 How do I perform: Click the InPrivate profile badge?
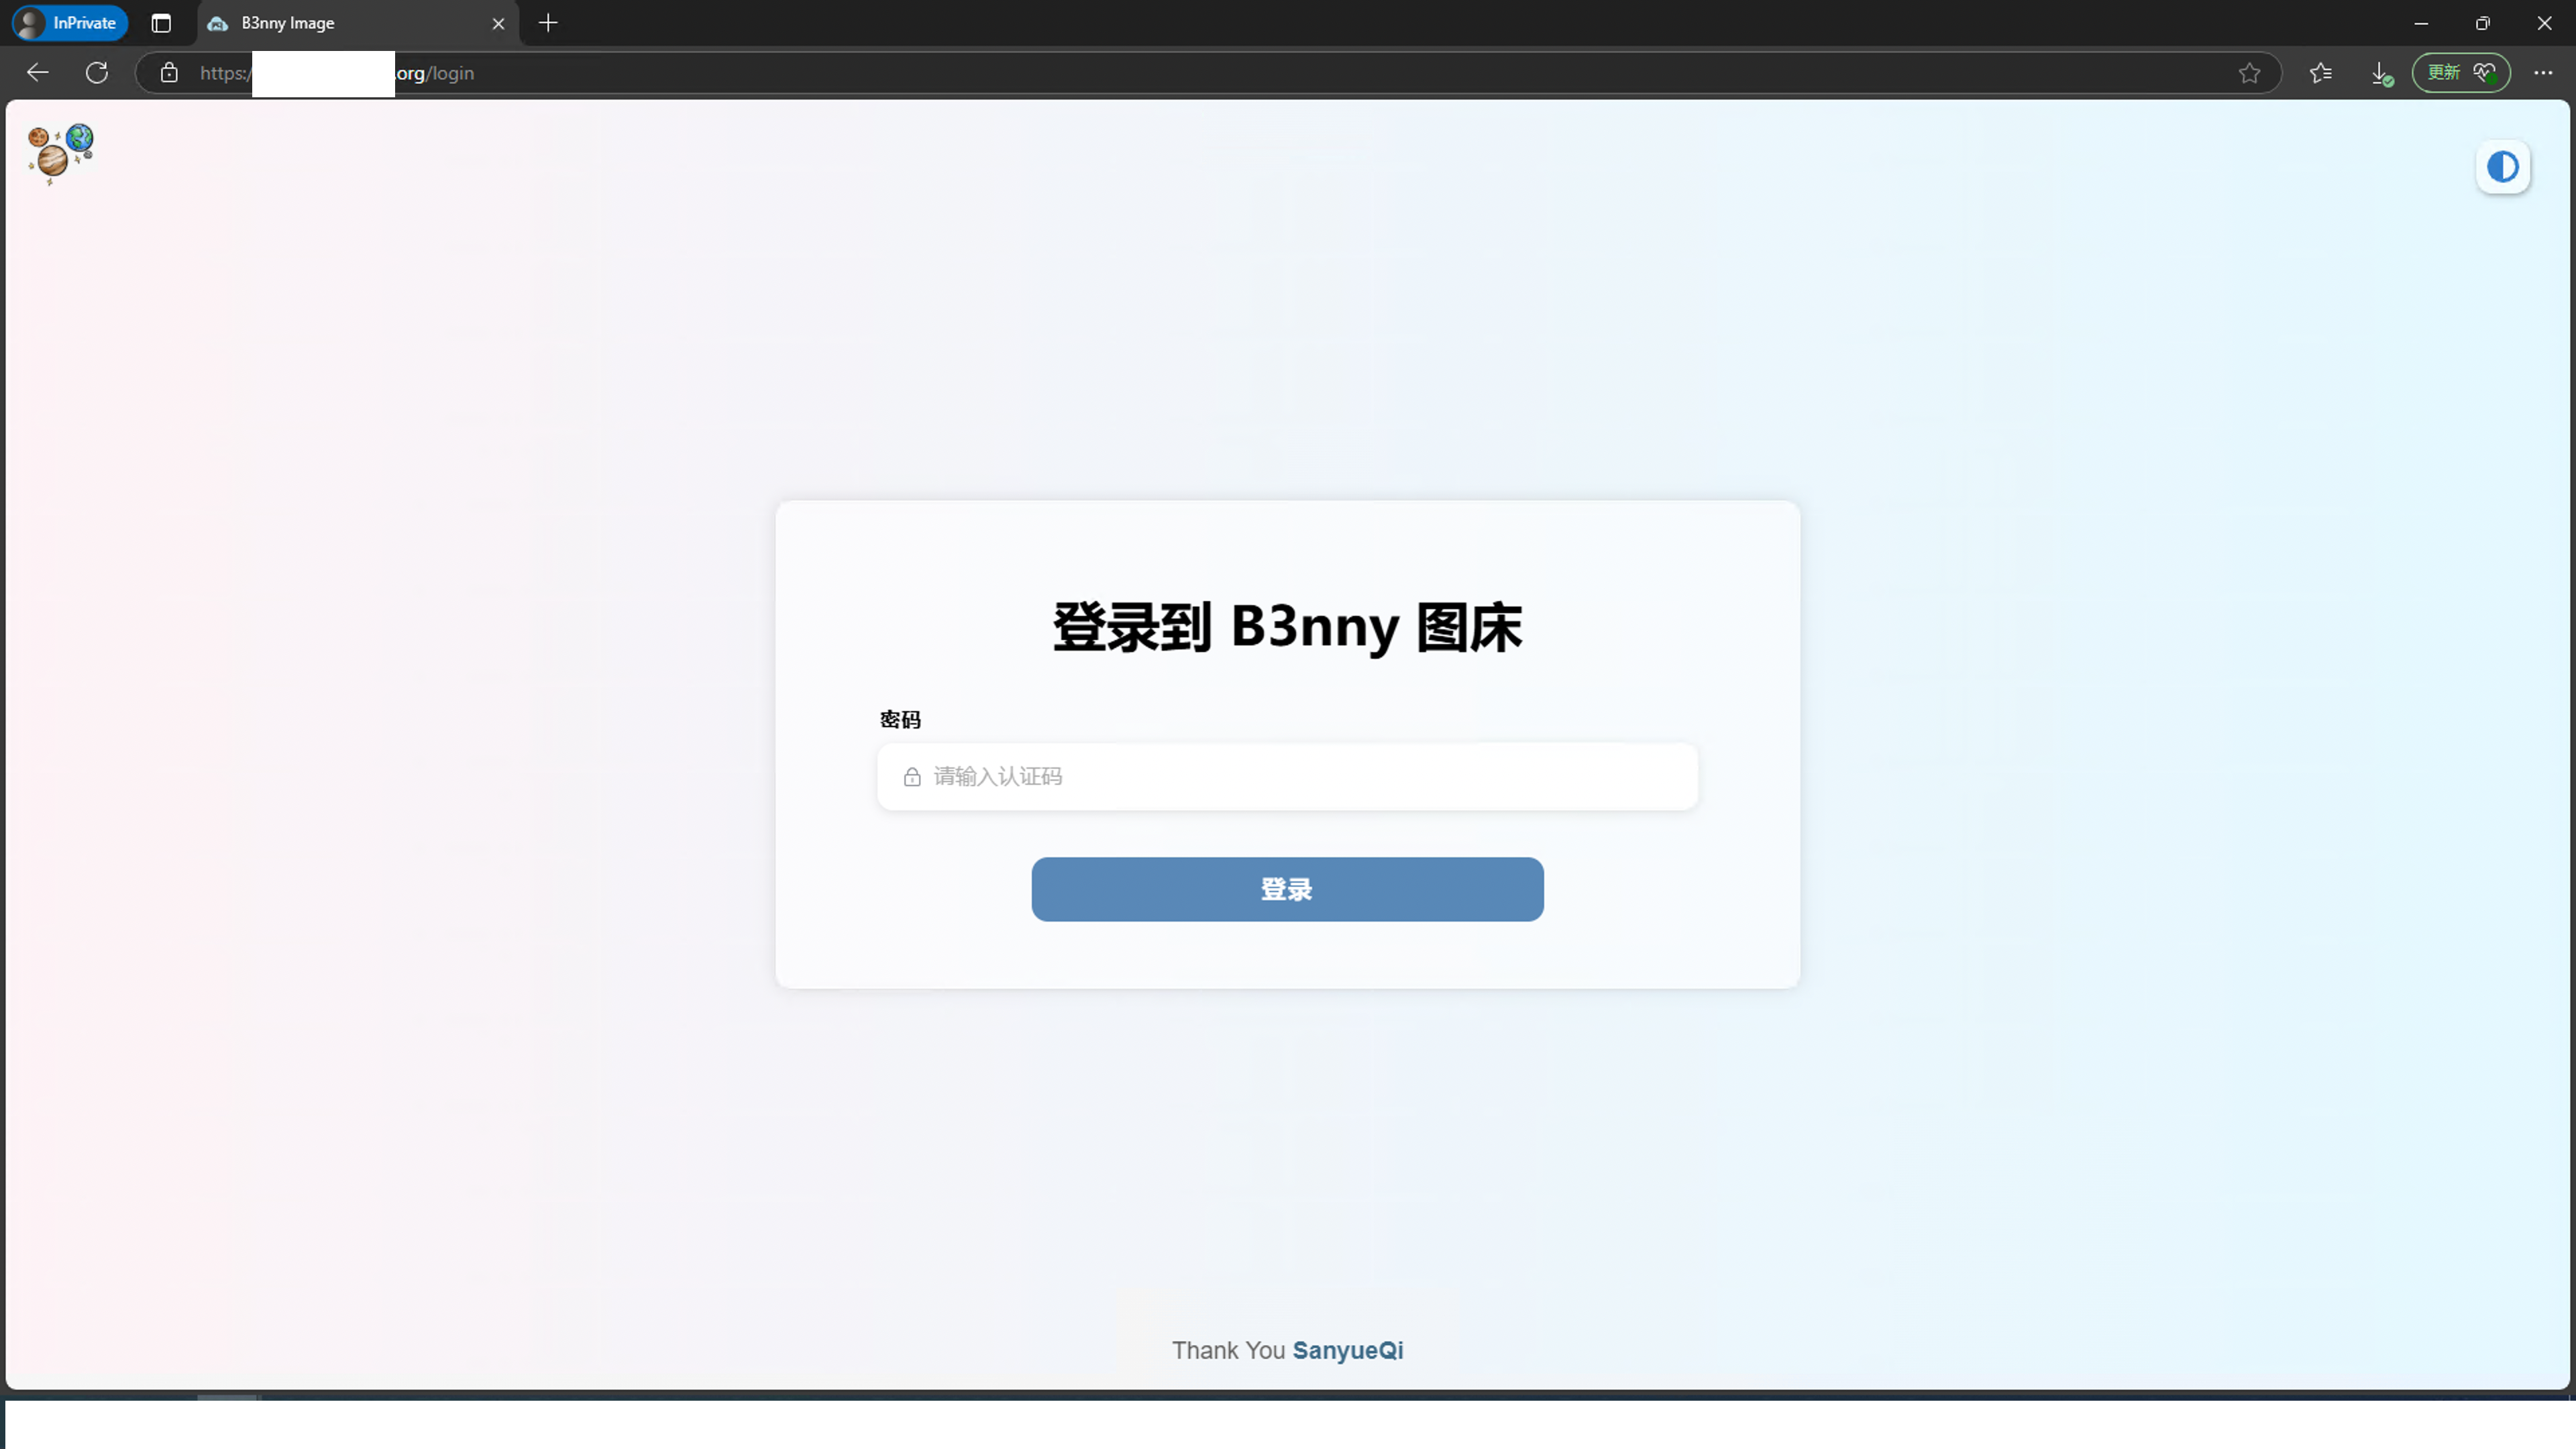click(x=67, y=22)
